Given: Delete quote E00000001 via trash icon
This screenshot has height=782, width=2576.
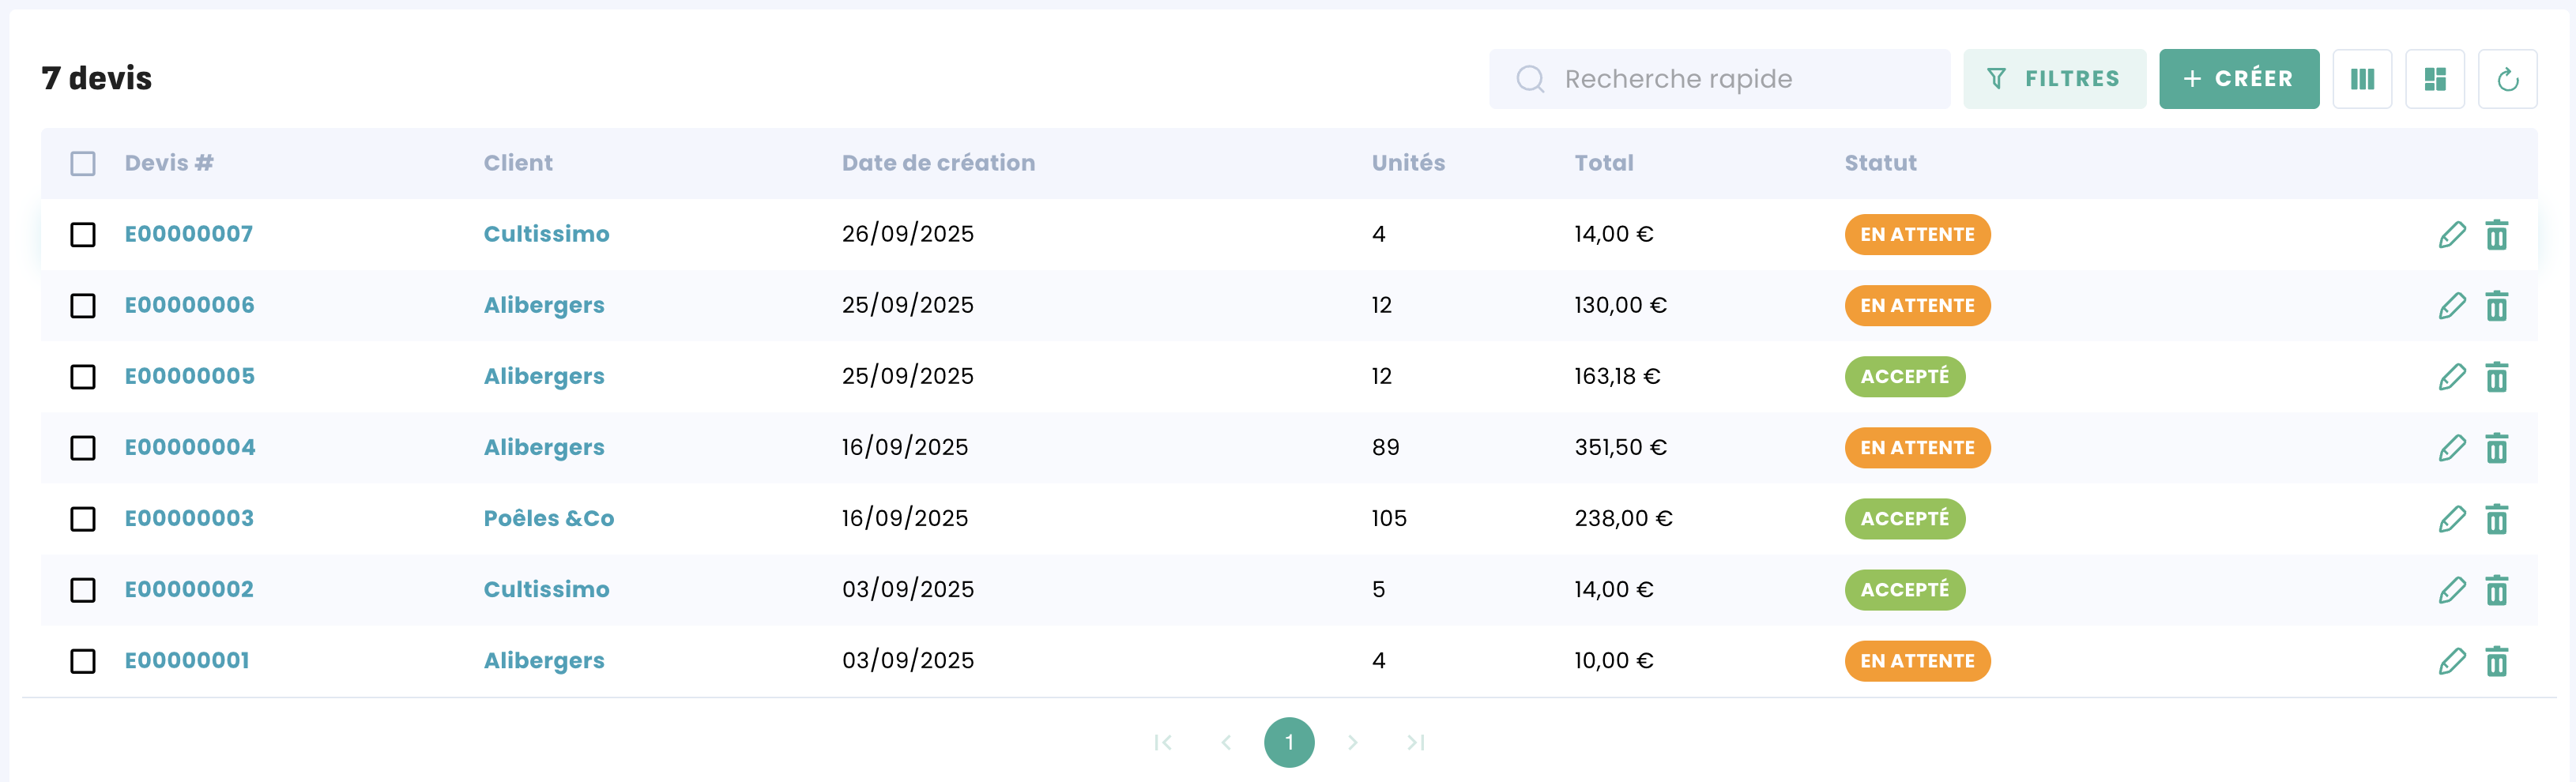Looking at the screenshot, I should (2496, 660).
